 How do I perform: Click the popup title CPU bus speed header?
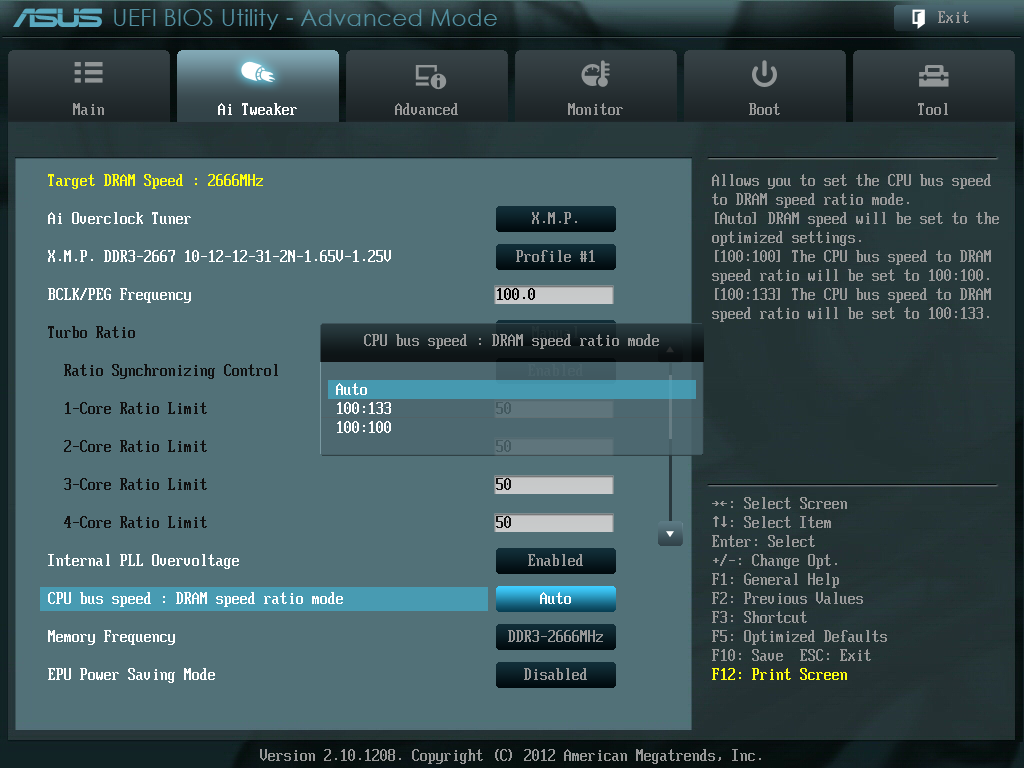(511, 341)
